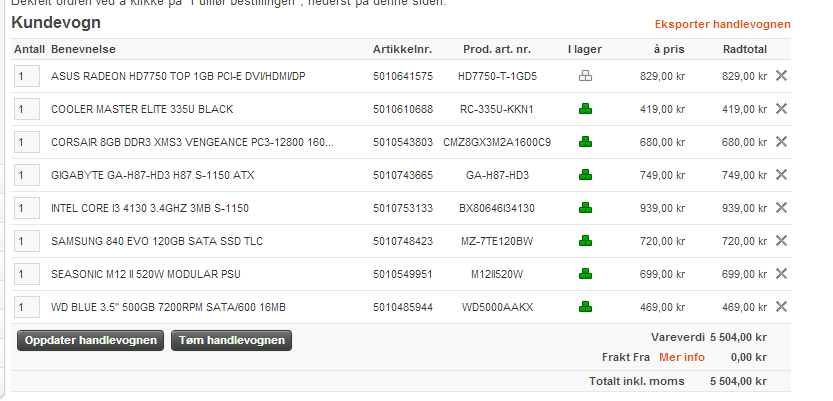
Task: Edit the quantity field for WD Blue 500GB
Action: 27,306
